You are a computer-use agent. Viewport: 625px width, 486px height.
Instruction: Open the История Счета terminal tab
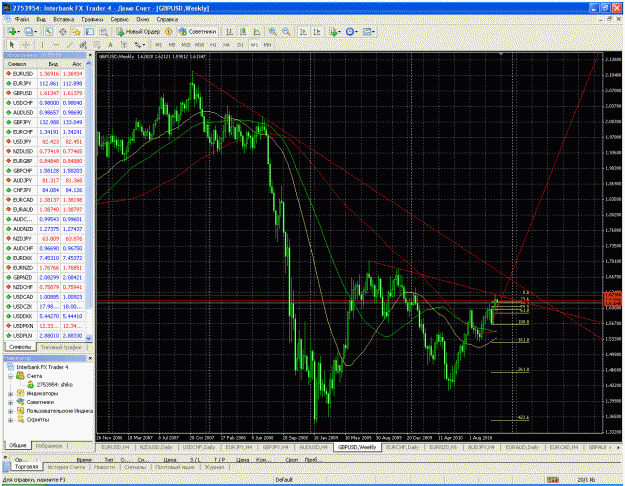tap(66, 466)
